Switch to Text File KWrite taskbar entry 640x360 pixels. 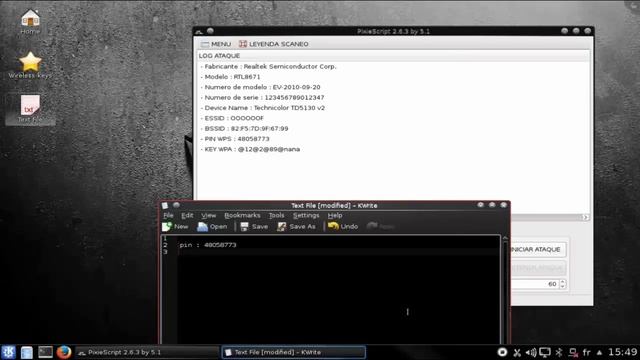[x=293, y=352]
